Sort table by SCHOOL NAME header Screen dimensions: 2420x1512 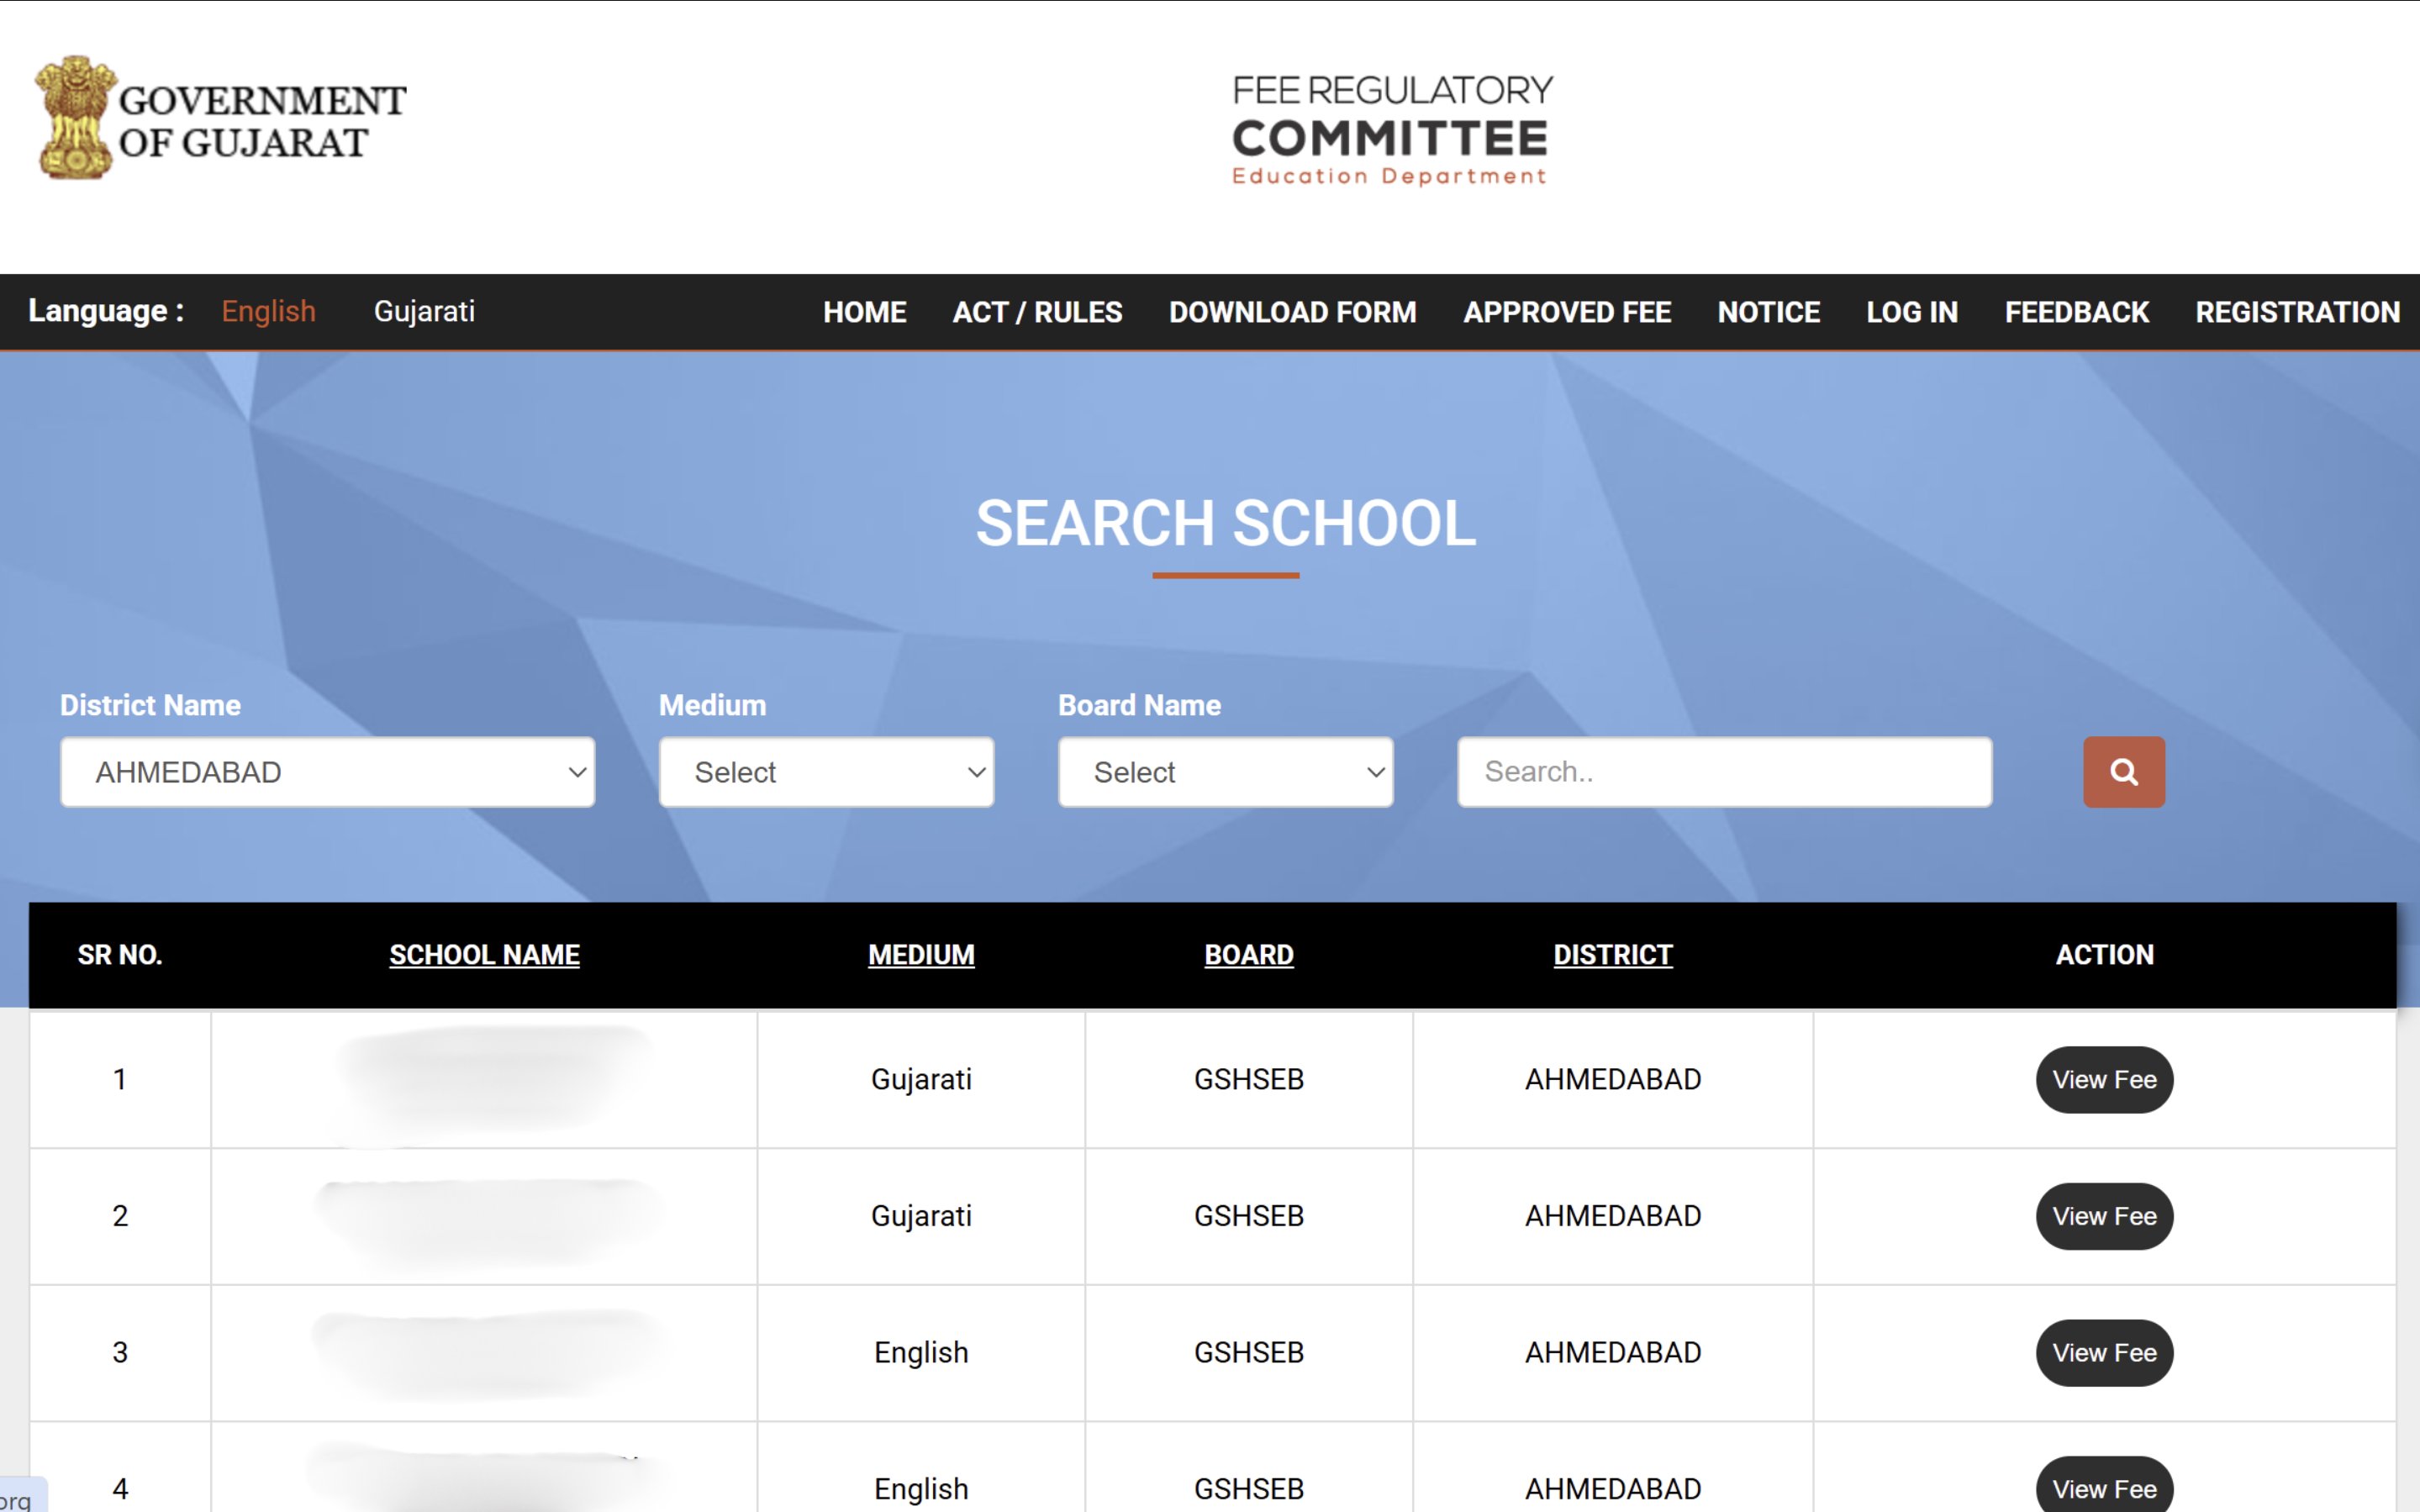(x=484, y=955)
